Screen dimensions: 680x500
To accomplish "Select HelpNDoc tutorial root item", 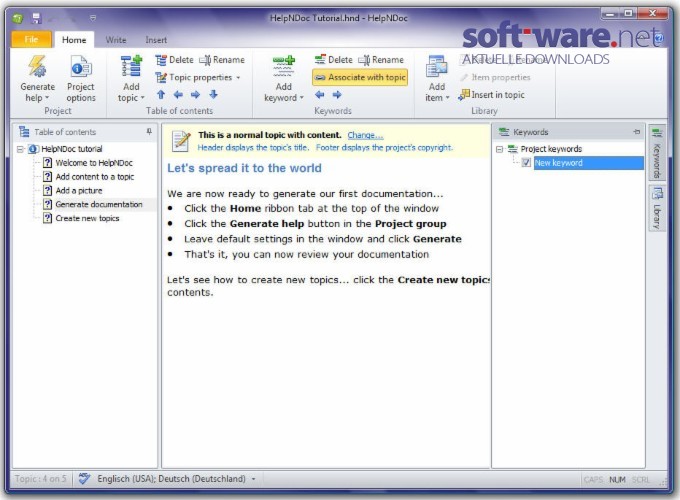I will [72, 149].
